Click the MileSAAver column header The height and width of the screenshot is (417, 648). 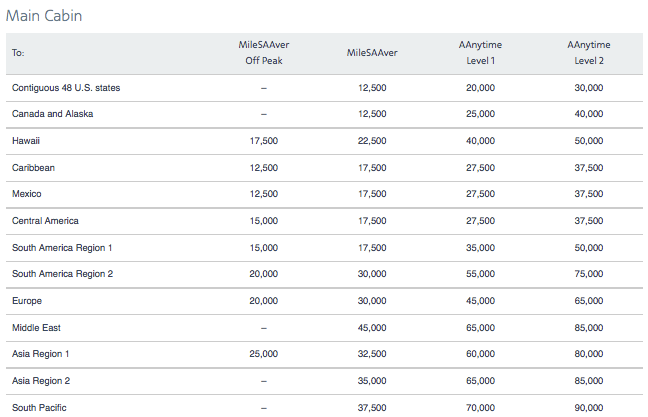point(372,52)
